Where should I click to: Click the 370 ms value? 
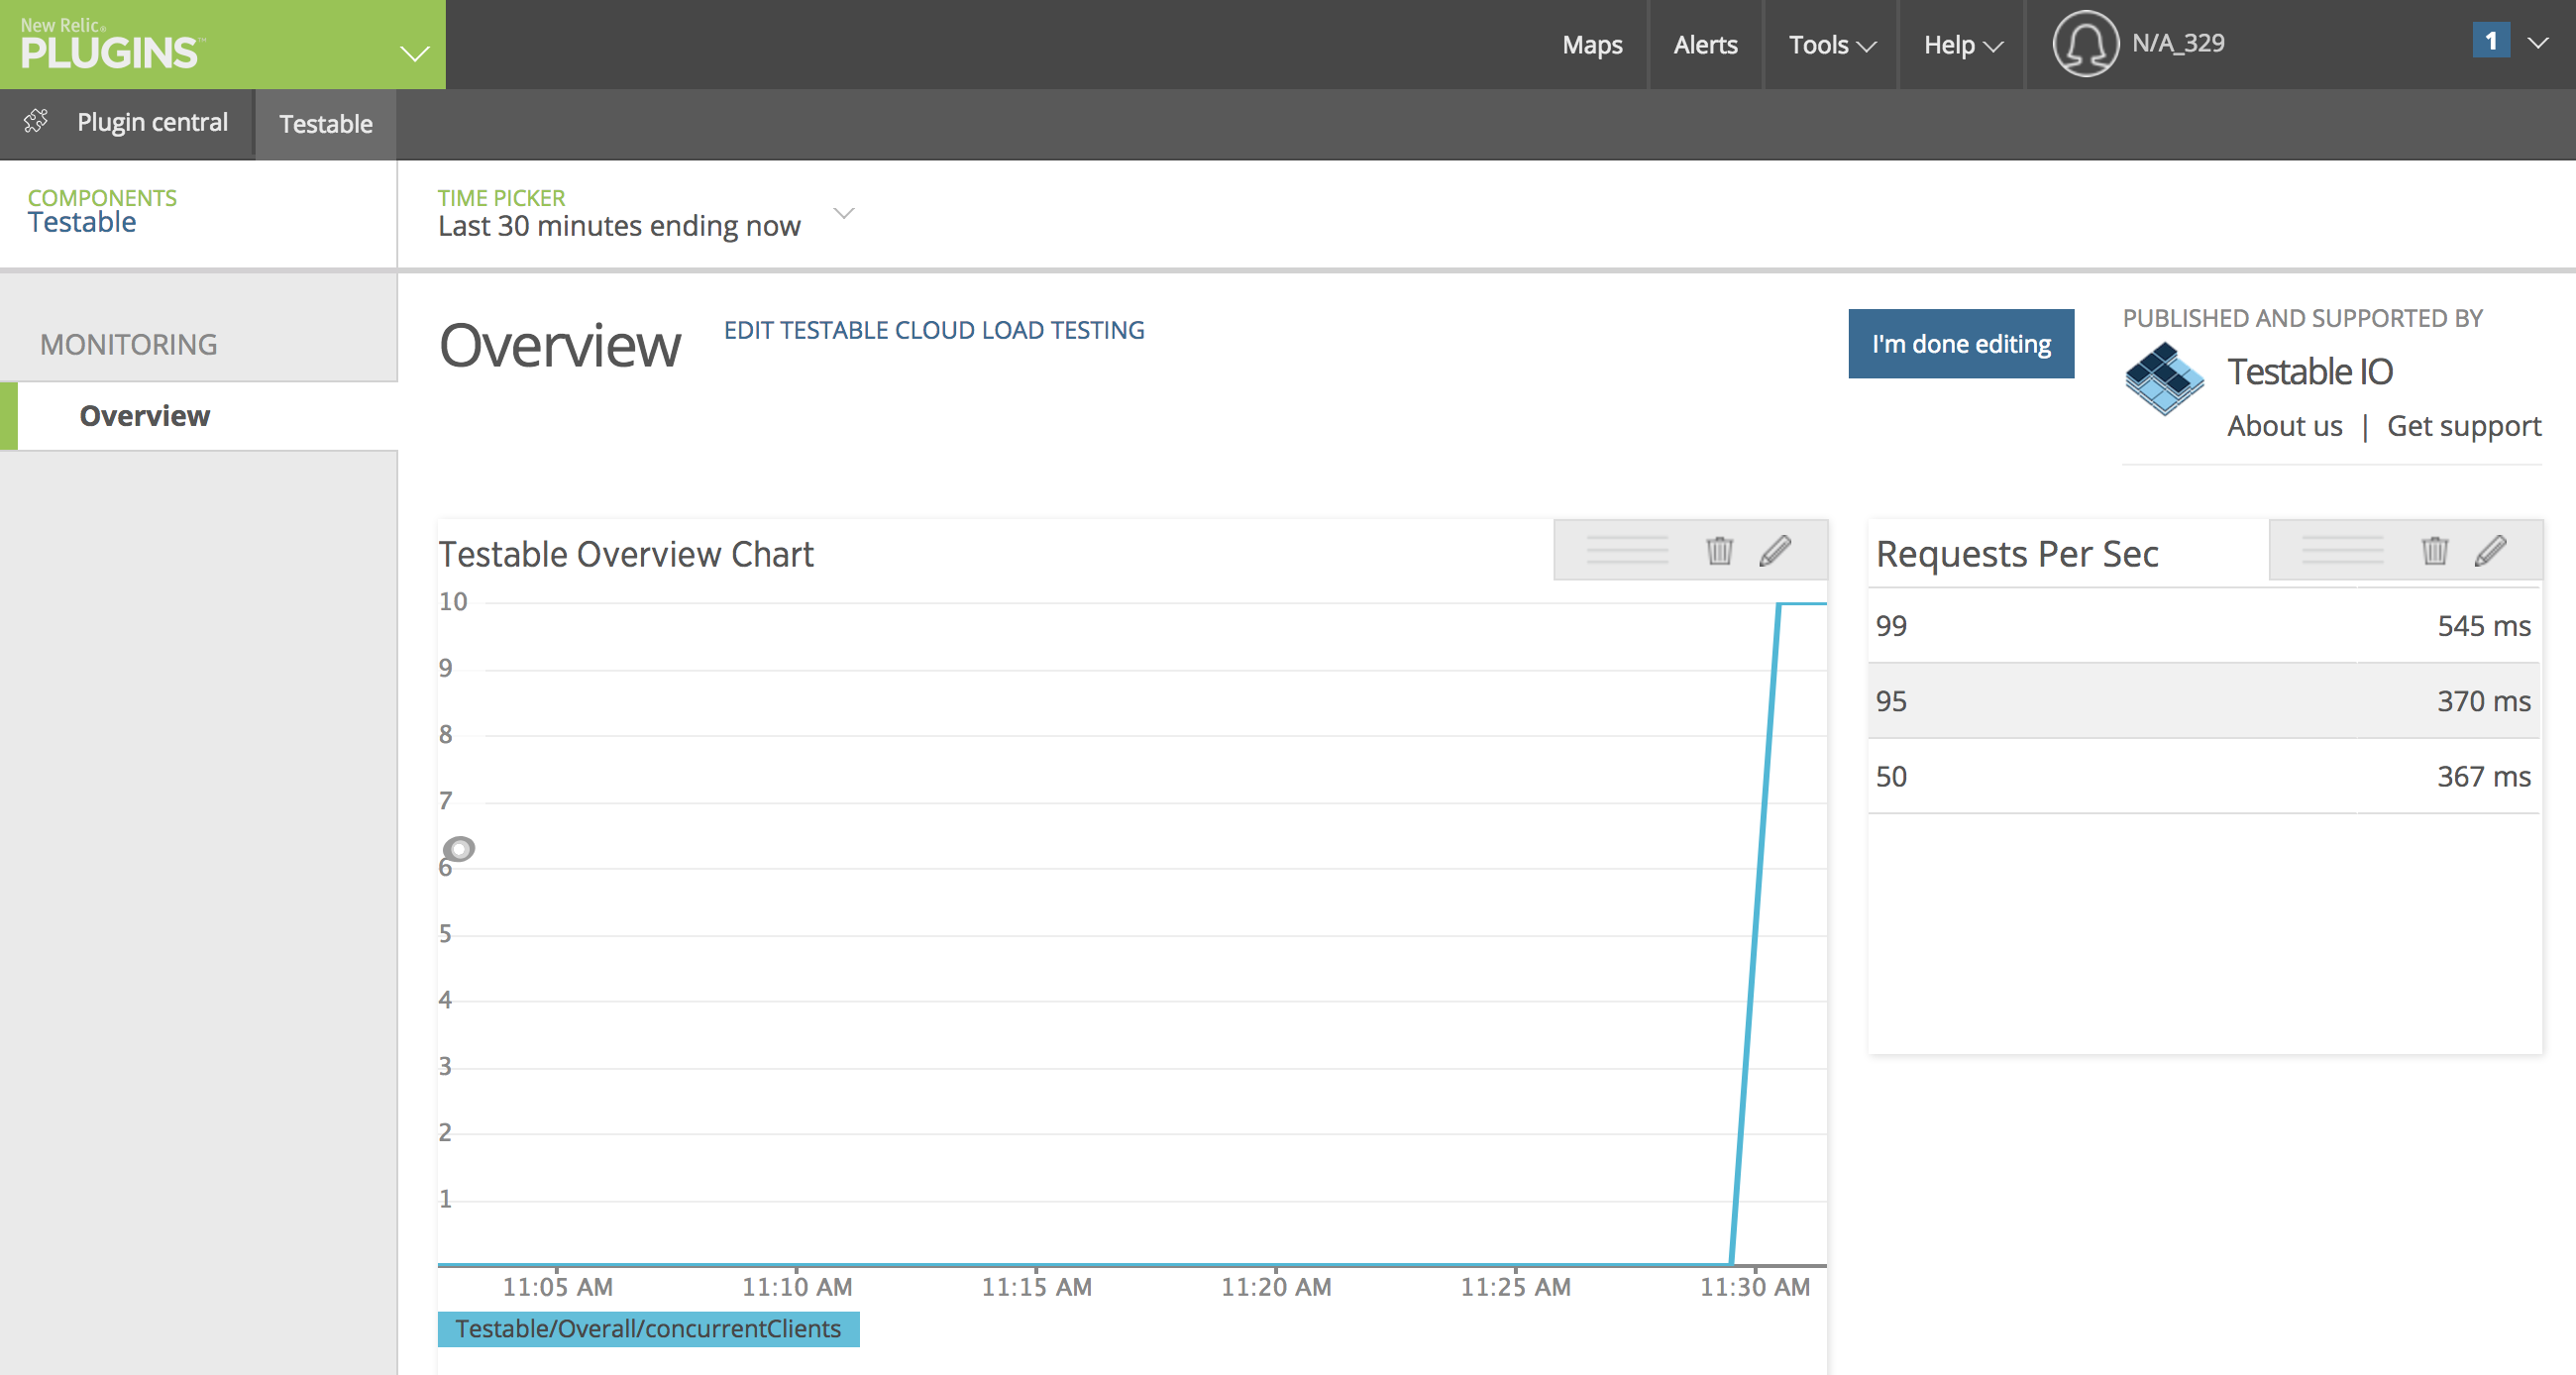pos(2483,701)
